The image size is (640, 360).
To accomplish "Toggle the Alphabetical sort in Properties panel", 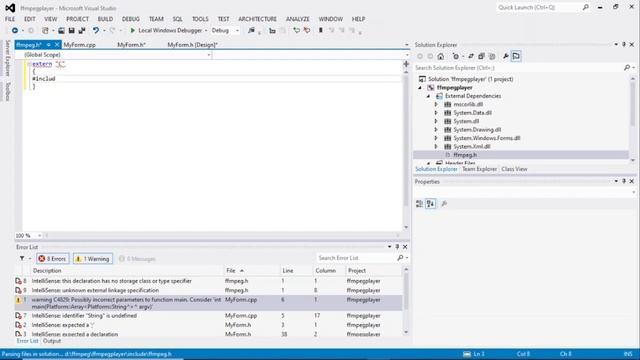I will tap(430, 204).
